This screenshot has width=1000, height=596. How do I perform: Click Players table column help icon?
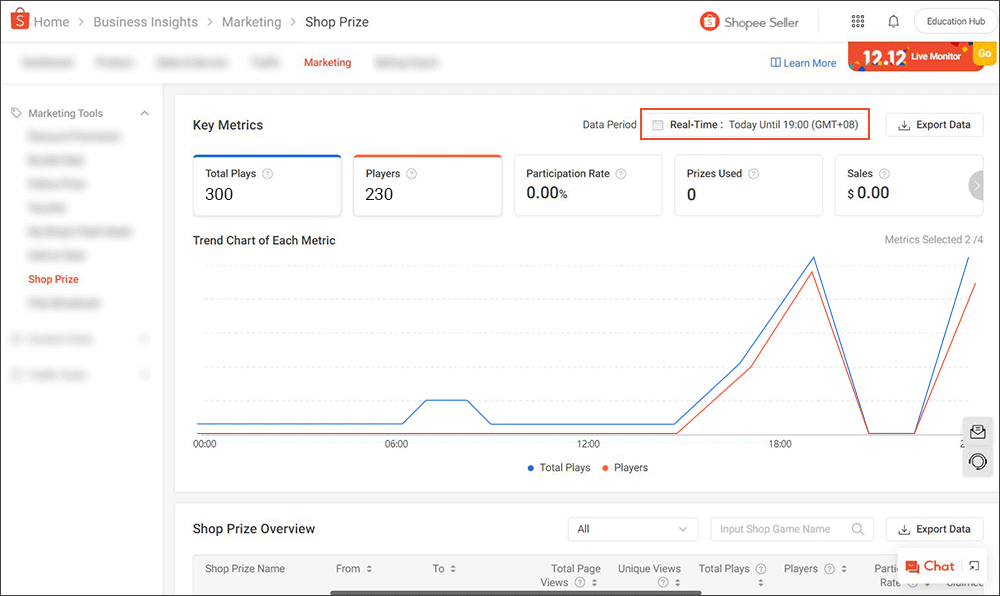(x=829, y=569)
